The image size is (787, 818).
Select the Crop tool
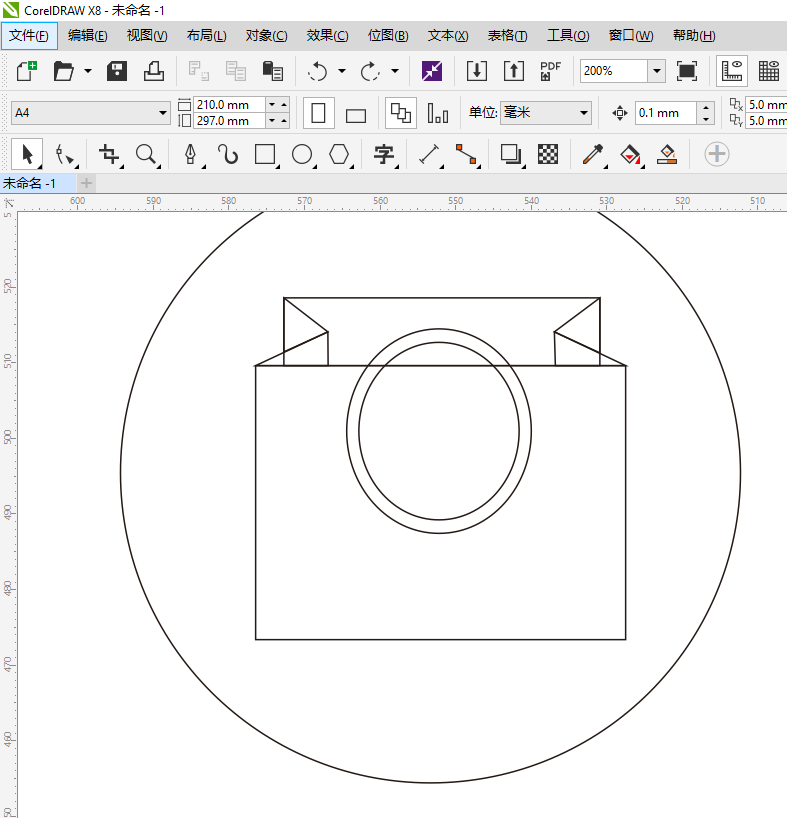(109, 154)
